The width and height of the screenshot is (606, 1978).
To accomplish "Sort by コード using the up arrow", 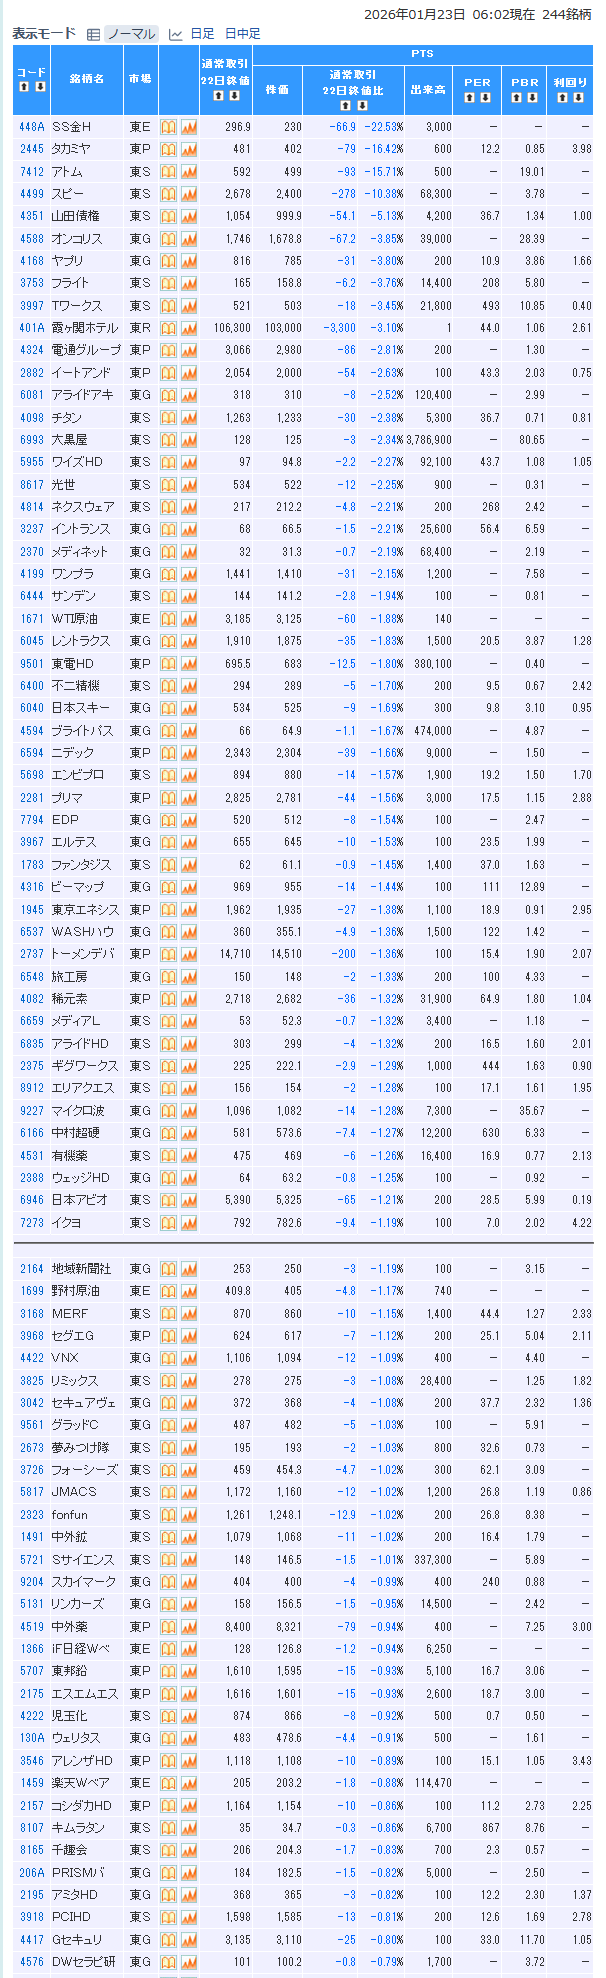I will (24, 87).
